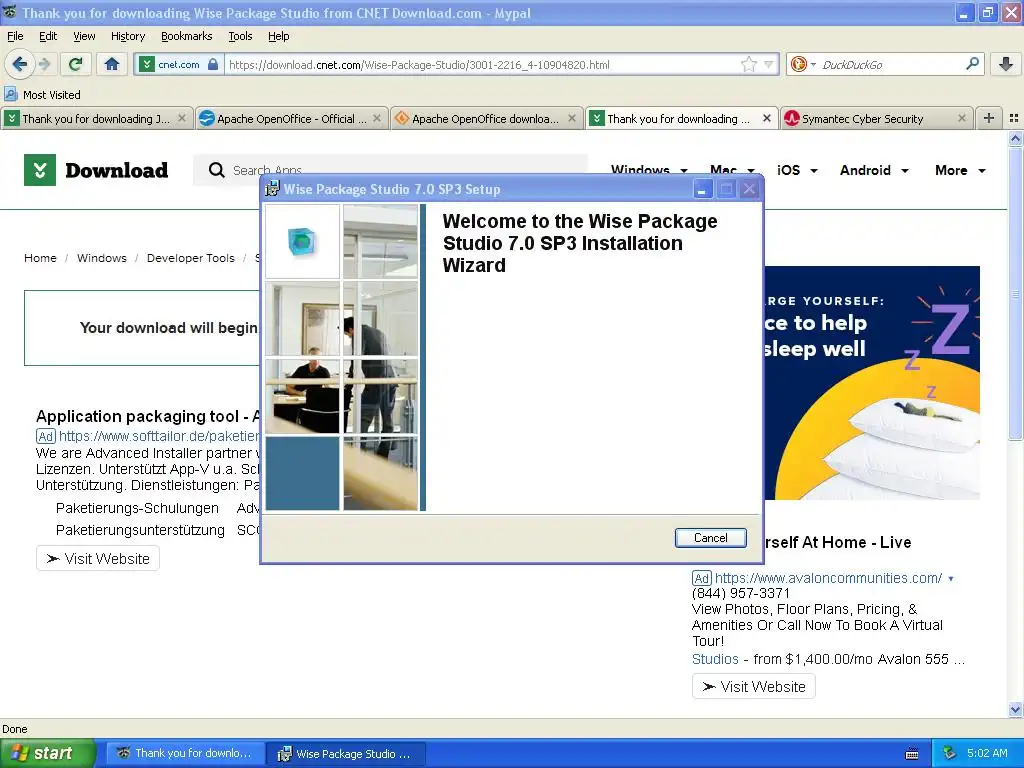
Task: Go to the Home page icon
Action: point(112,64)
